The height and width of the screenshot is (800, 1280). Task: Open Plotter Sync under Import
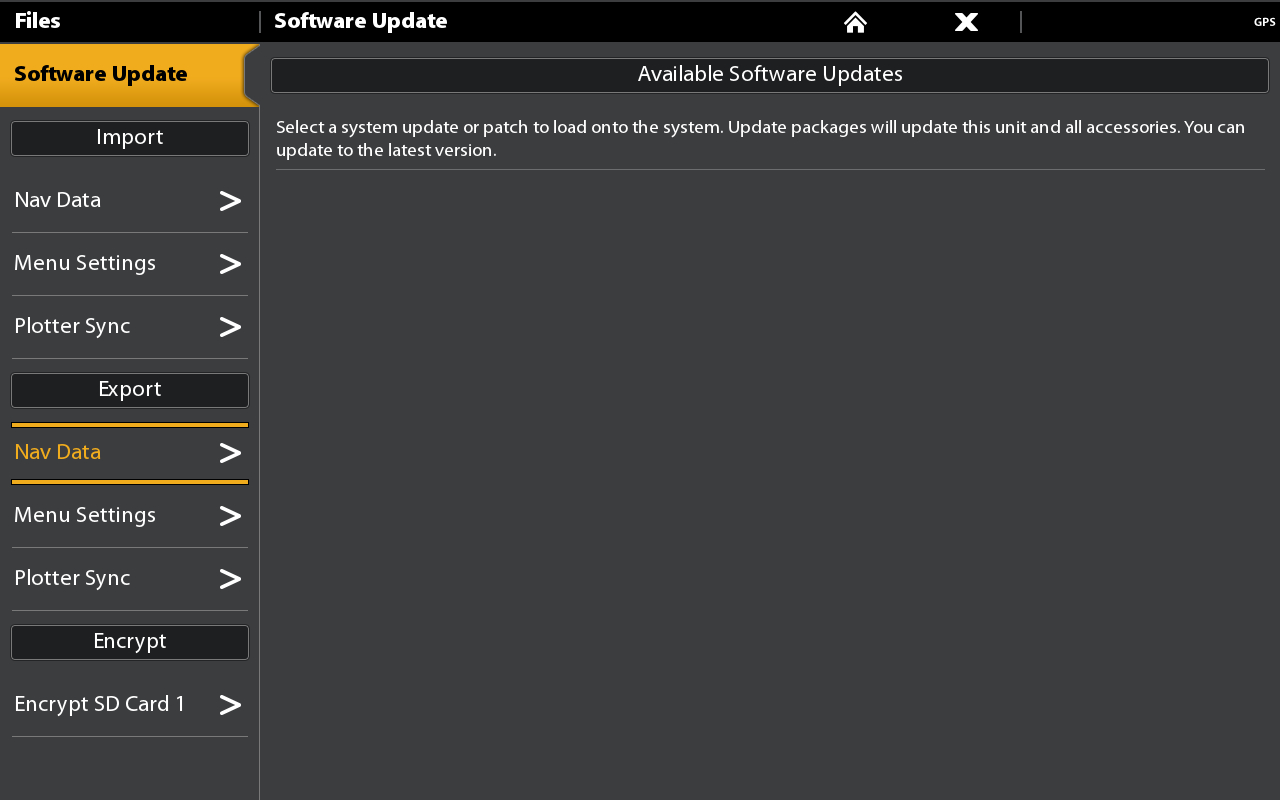[130, 327]
